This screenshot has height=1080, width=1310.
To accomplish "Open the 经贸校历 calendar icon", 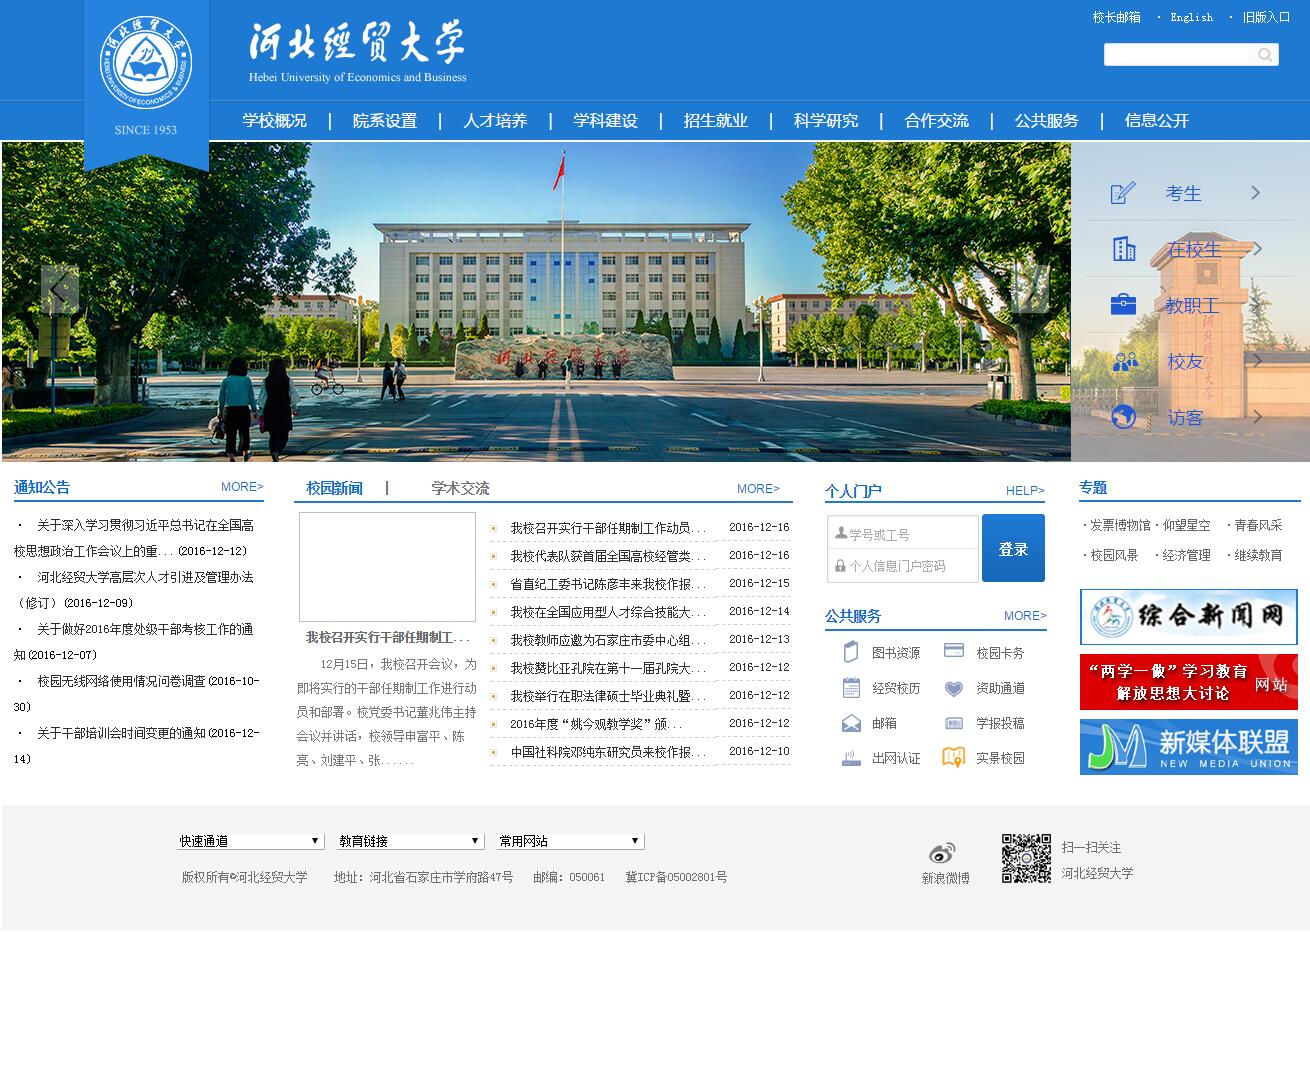I will click(851, 687).
